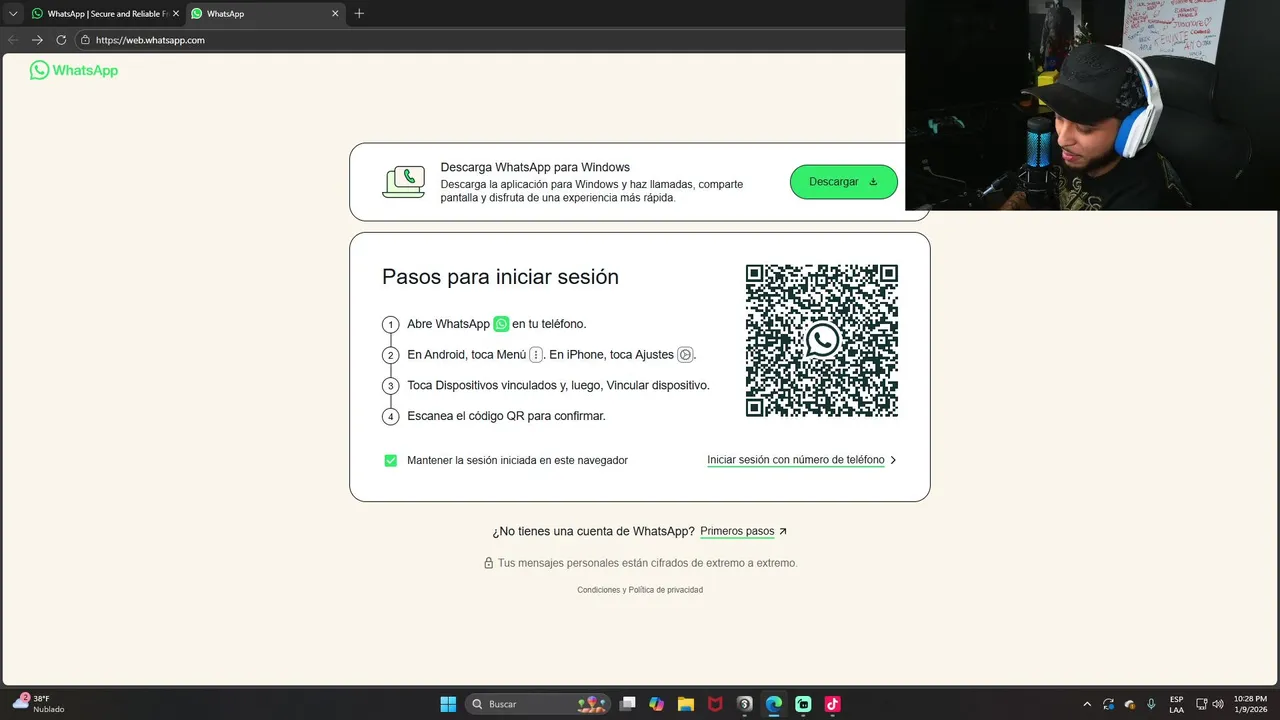The width and height of the screenshot is (1280, 720).
Task: Click the arrow icon beside Primeros pasos
Action: (783, 531)
